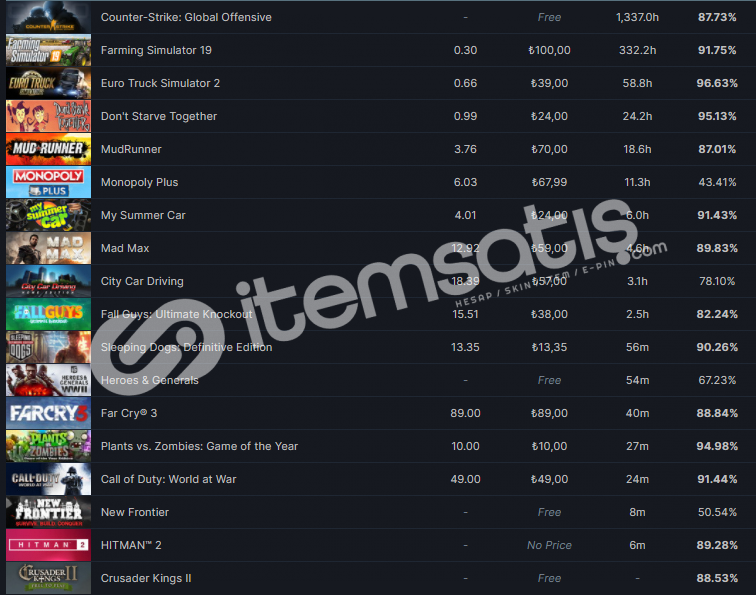Open the Don't Starve Together title link
756x595 pixels.
(x=159, y=116)
